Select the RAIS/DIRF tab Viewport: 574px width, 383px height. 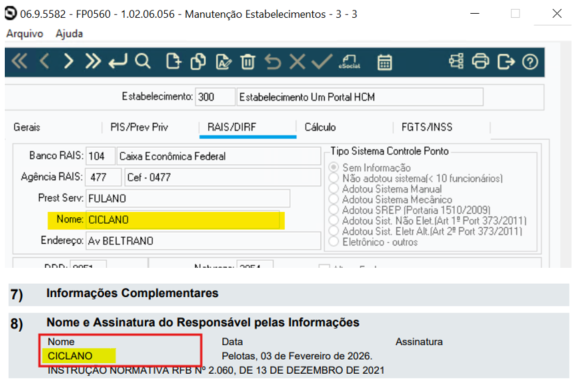(232, 127)
